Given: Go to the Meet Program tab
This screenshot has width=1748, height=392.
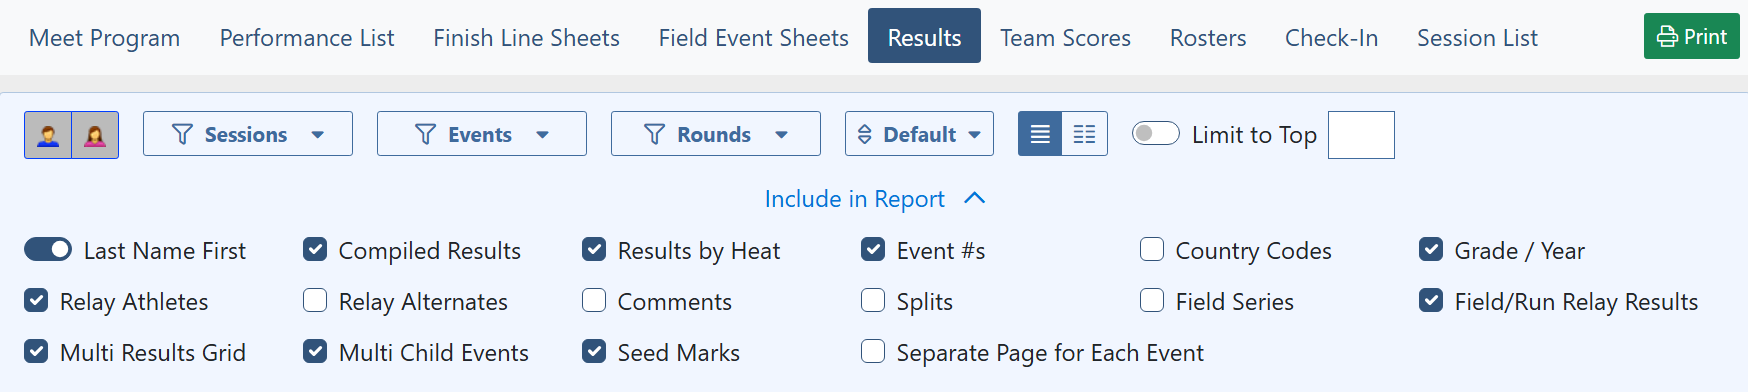Looking at the screenshot, I should pyautogui.click(x=105, y=38).
